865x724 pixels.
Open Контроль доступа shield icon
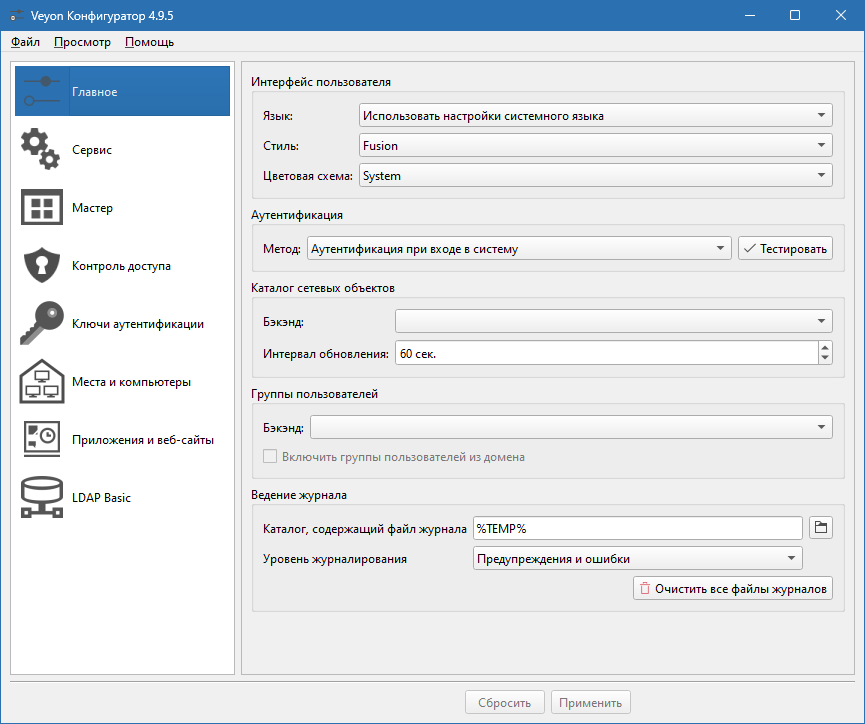pos(41,266)
